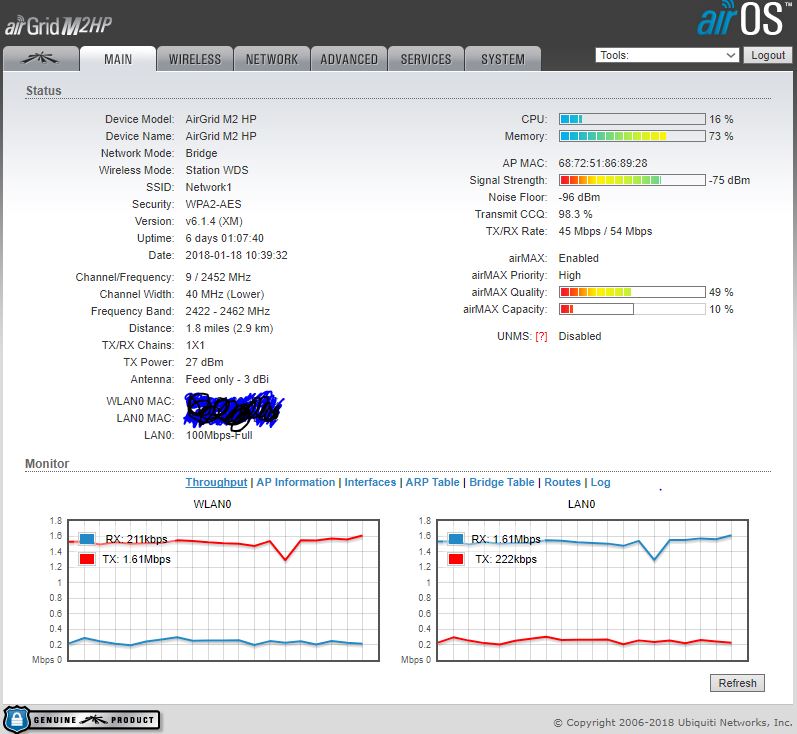
Task: Open the ADVANCED tab
Action: tap(349, 59)
